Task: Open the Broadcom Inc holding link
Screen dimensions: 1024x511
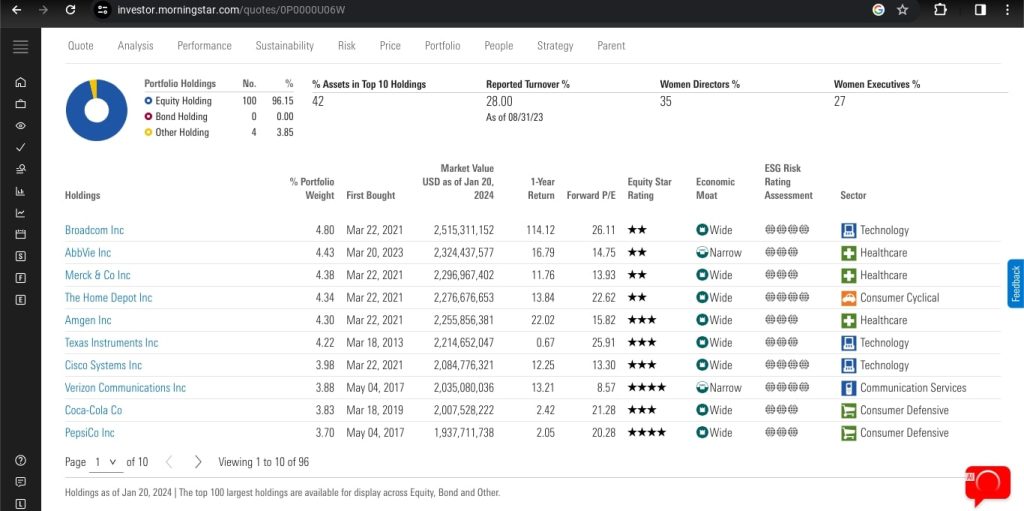Action: pos(94,230)
